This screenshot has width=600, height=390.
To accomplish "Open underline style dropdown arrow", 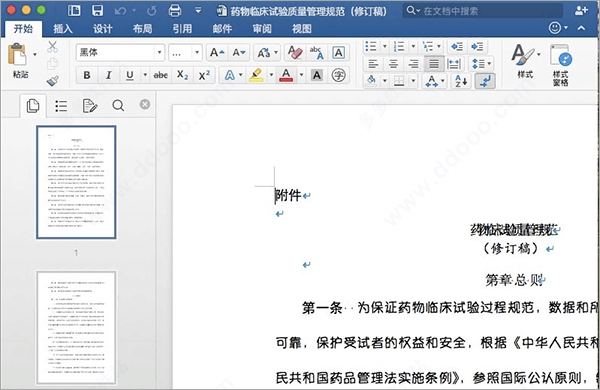I will point(145,75).
